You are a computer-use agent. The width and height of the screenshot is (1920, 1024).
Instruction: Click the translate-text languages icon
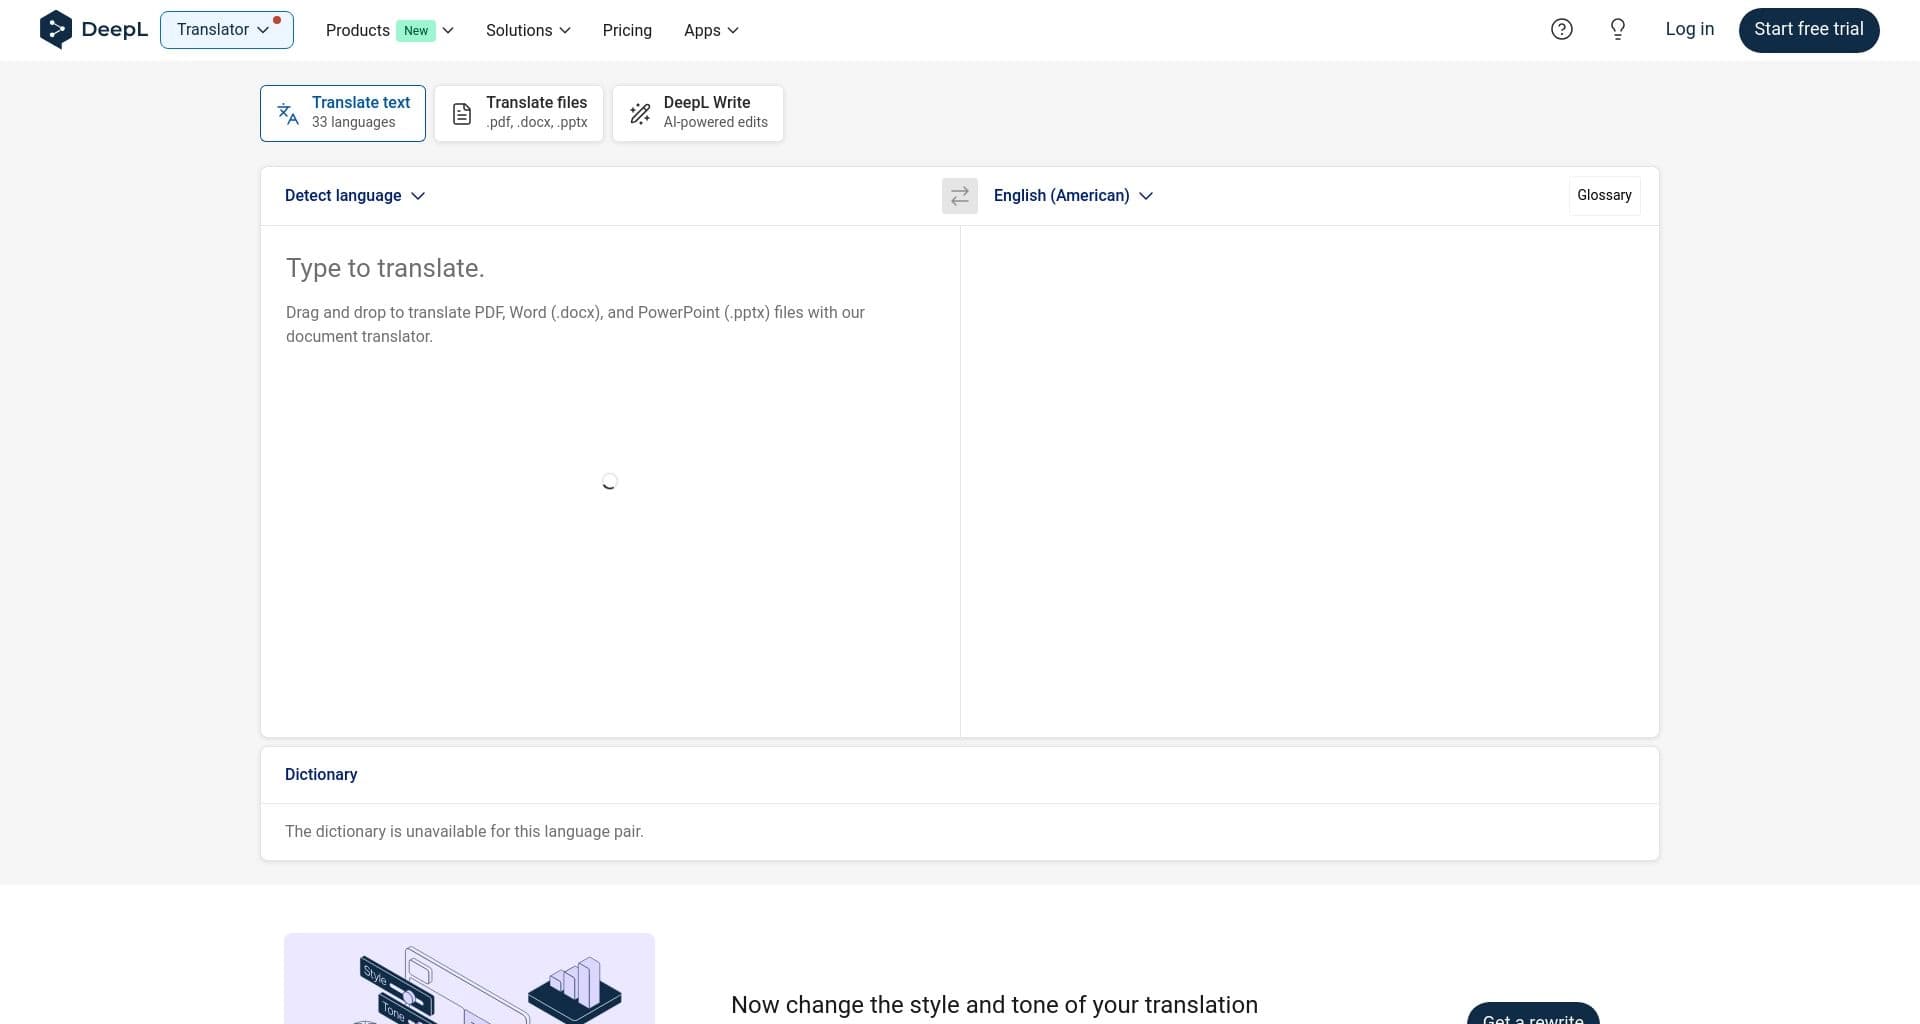(288, 113)
